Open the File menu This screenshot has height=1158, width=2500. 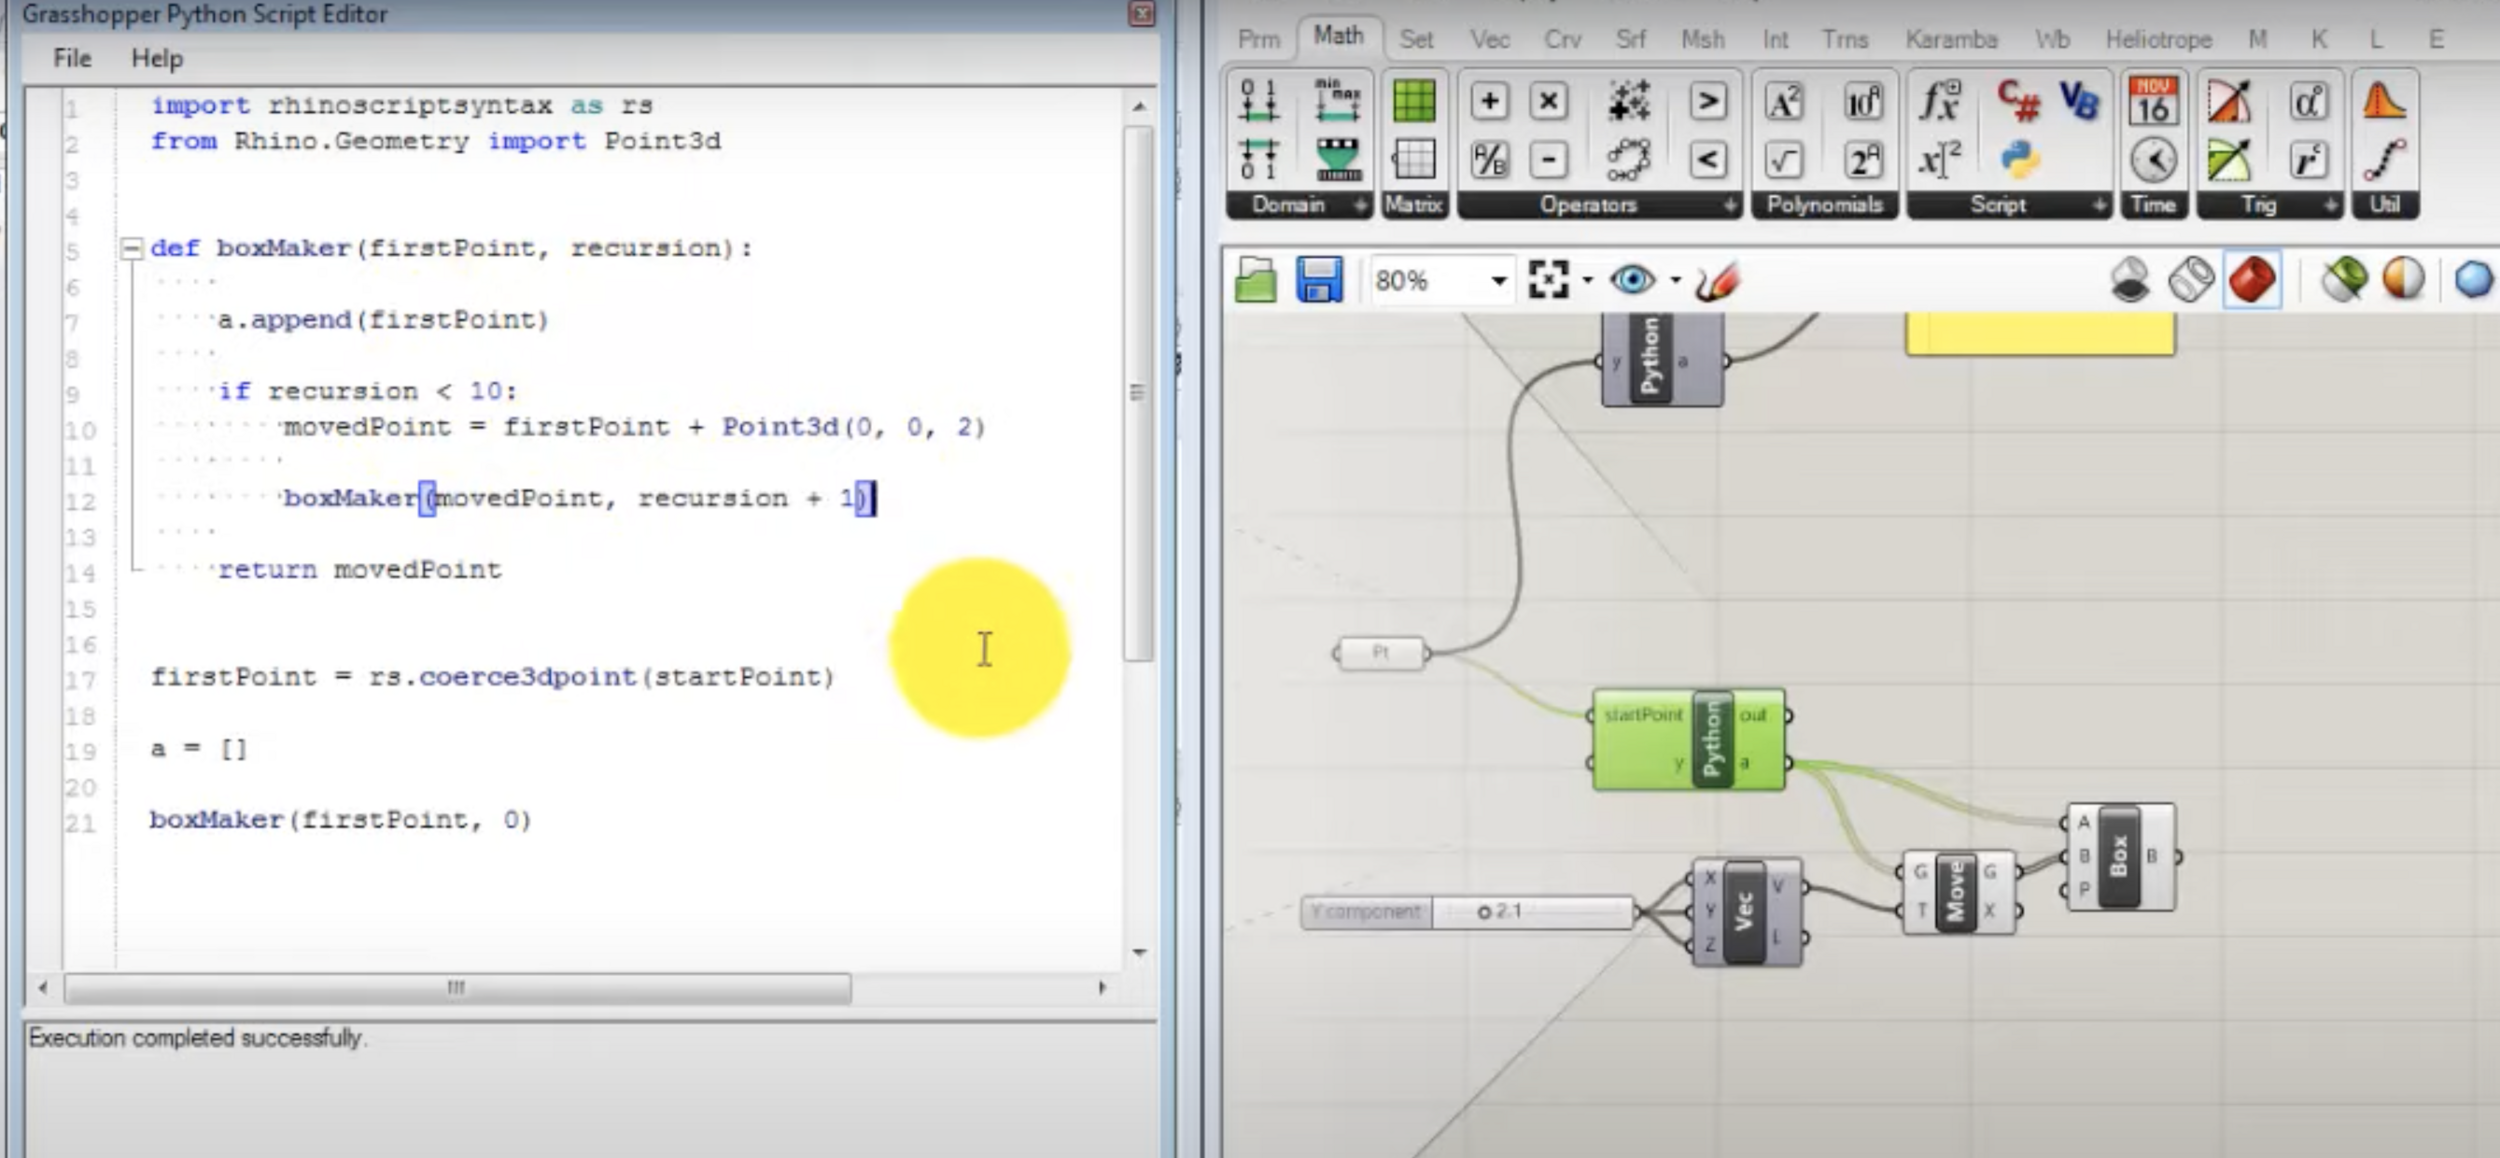72,58
